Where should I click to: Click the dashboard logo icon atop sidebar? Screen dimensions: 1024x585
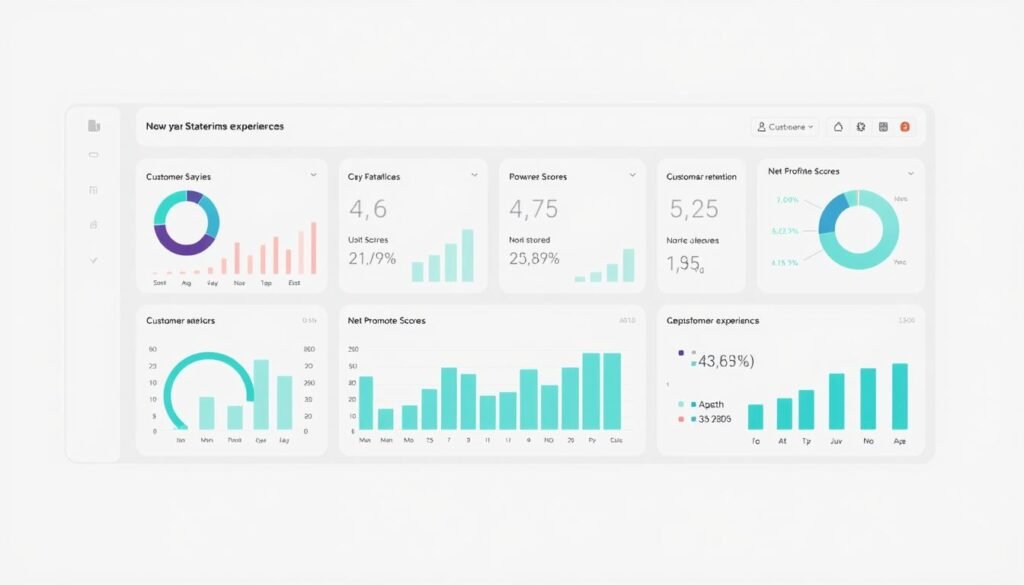click(x=94, y=126)
